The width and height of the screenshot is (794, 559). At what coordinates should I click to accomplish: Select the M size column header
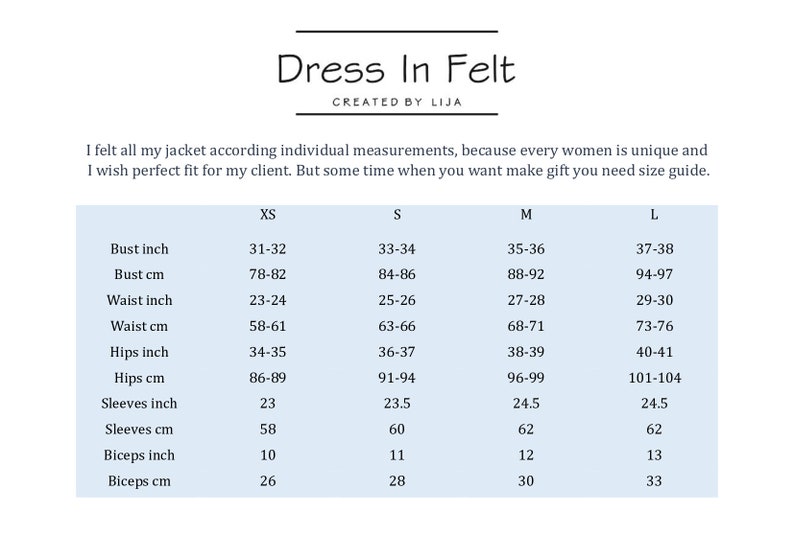click(526, 215)
